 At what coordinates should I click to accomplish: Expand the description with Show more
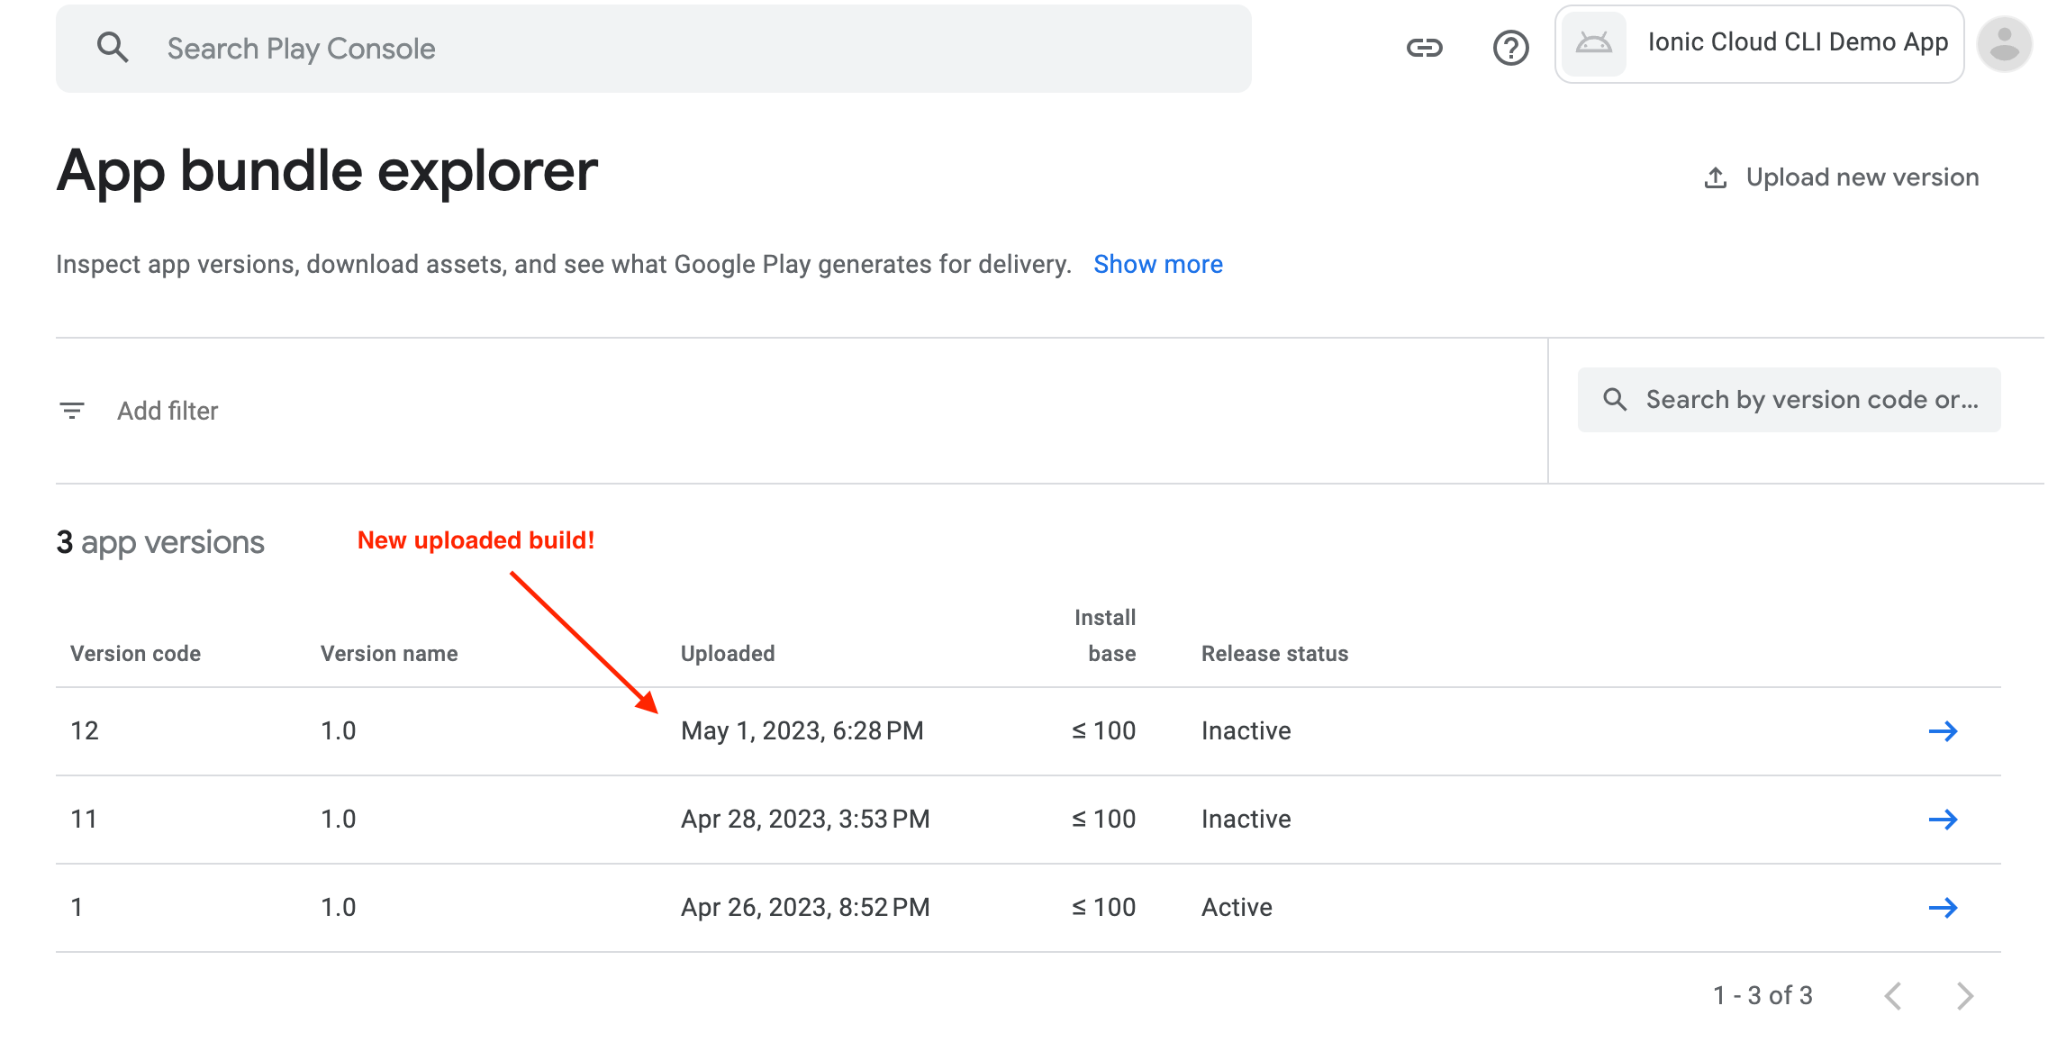click(x=1157, y=264)
